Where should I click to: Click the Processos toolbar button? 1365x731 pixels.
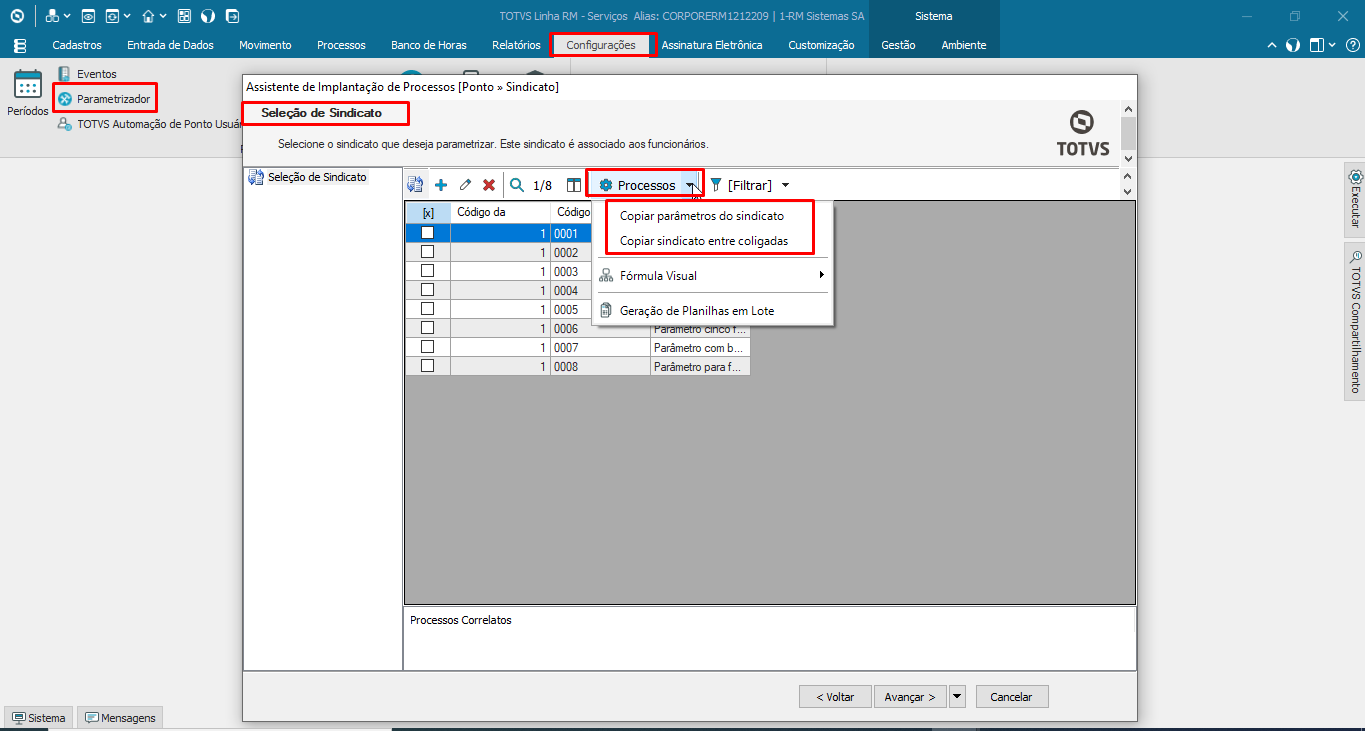point(638,186)
